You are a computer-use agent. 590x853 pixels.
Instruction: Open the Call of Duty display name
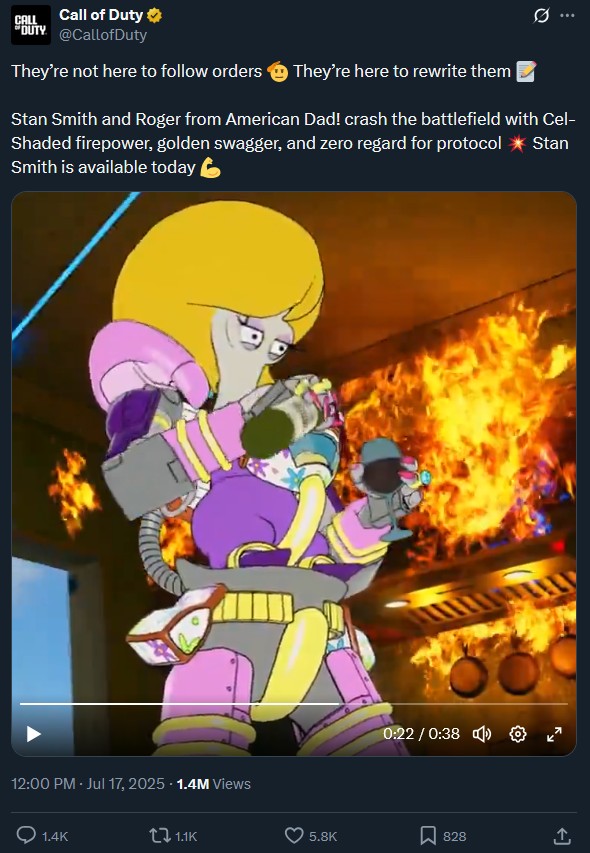pos(101,15)
